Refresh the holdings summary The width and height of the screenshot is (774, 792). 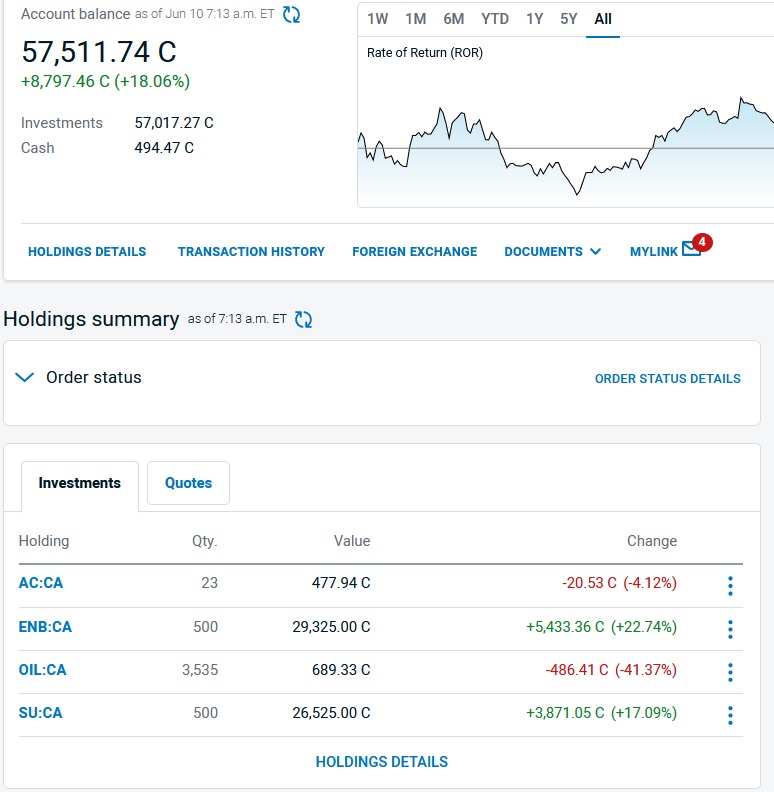(304, 319)
